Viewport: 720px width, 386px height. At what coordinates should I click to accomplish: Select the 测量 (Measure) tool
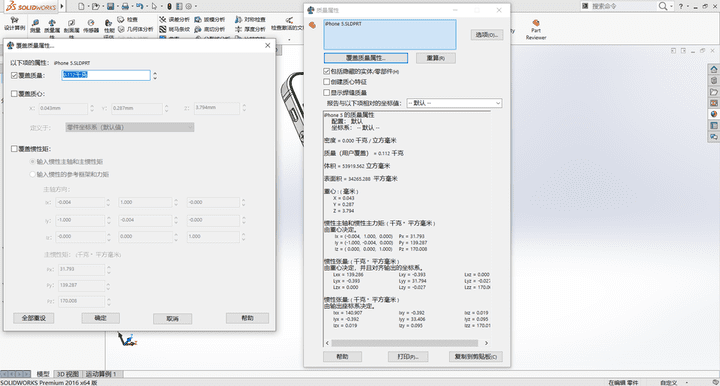(35, 26)
